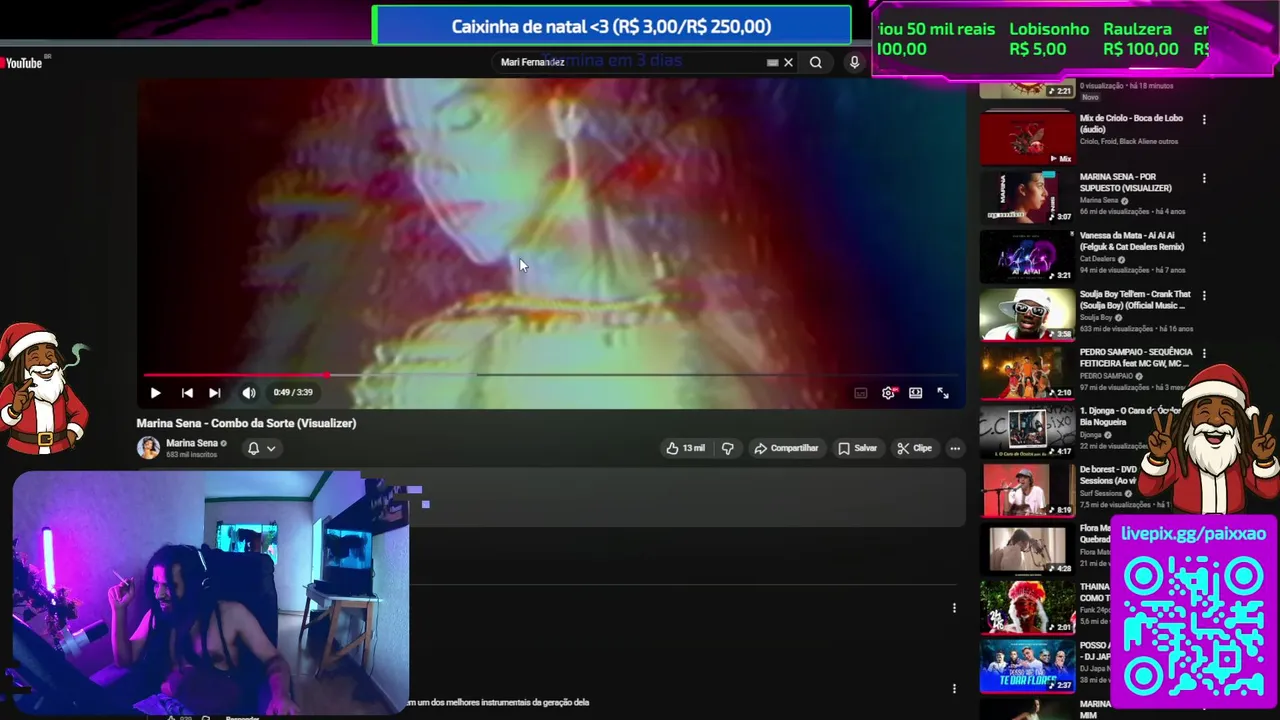Open first comment's three-dot options menu
The width and height of the screenshot is (1280, 720).
[954, 608]
